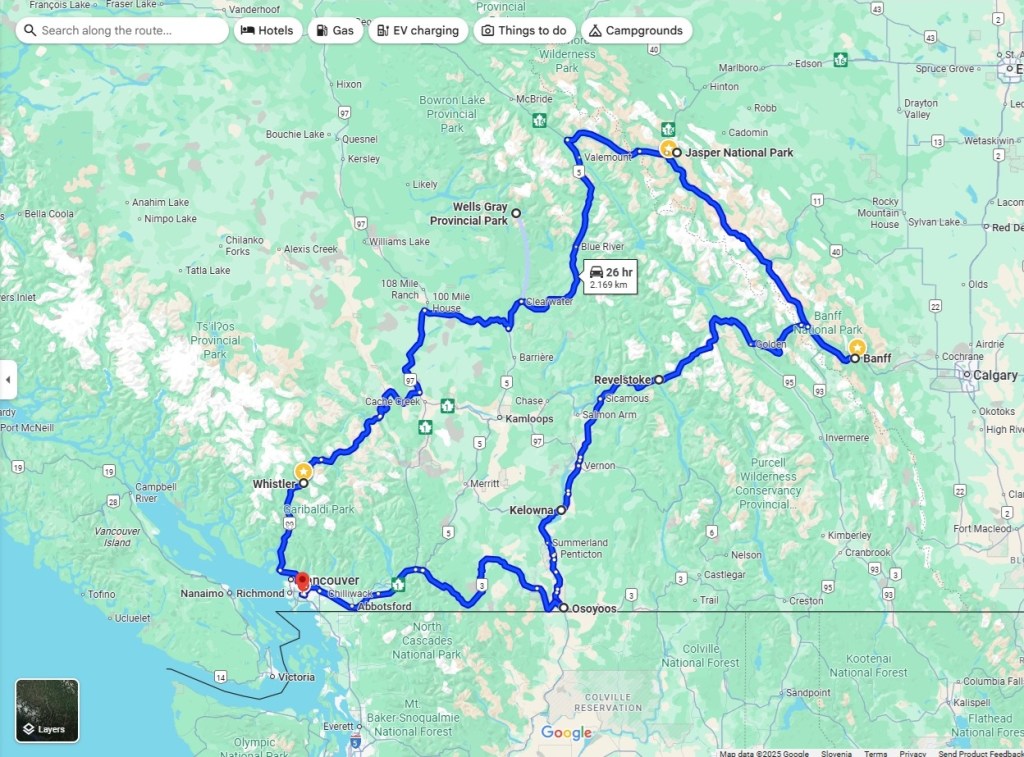Show Gas stations along route
Screen dimensions: 1024x757
click(335, 30)
